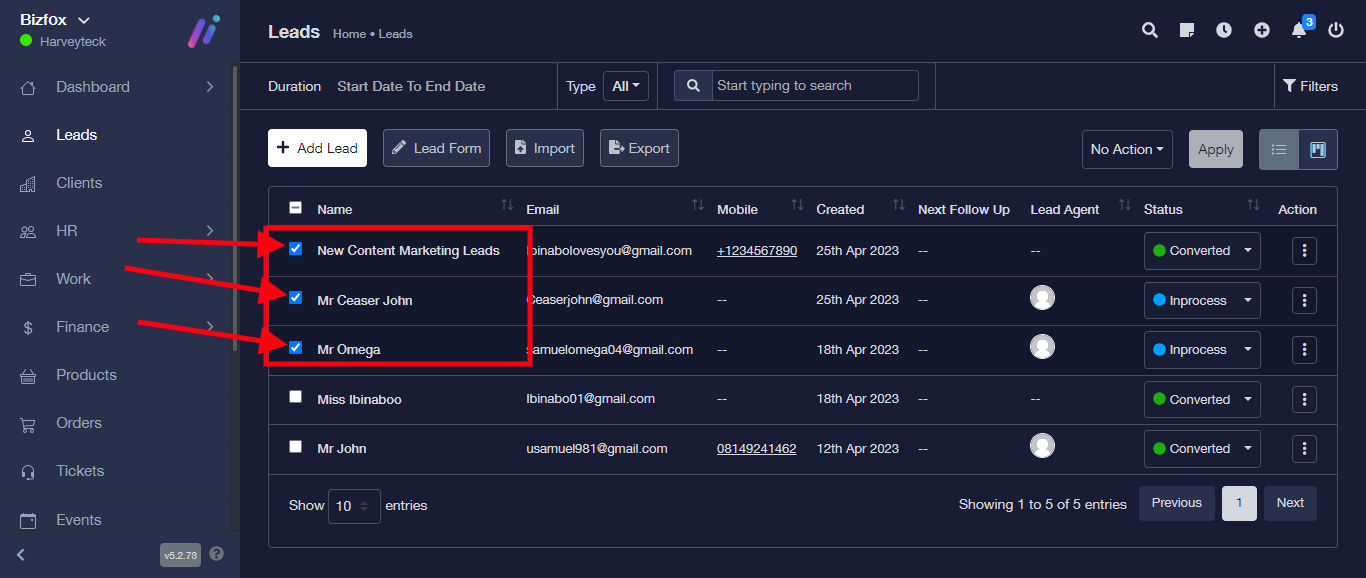
Task: Open the help question mark icon
Action: click(x=216, y=554)
